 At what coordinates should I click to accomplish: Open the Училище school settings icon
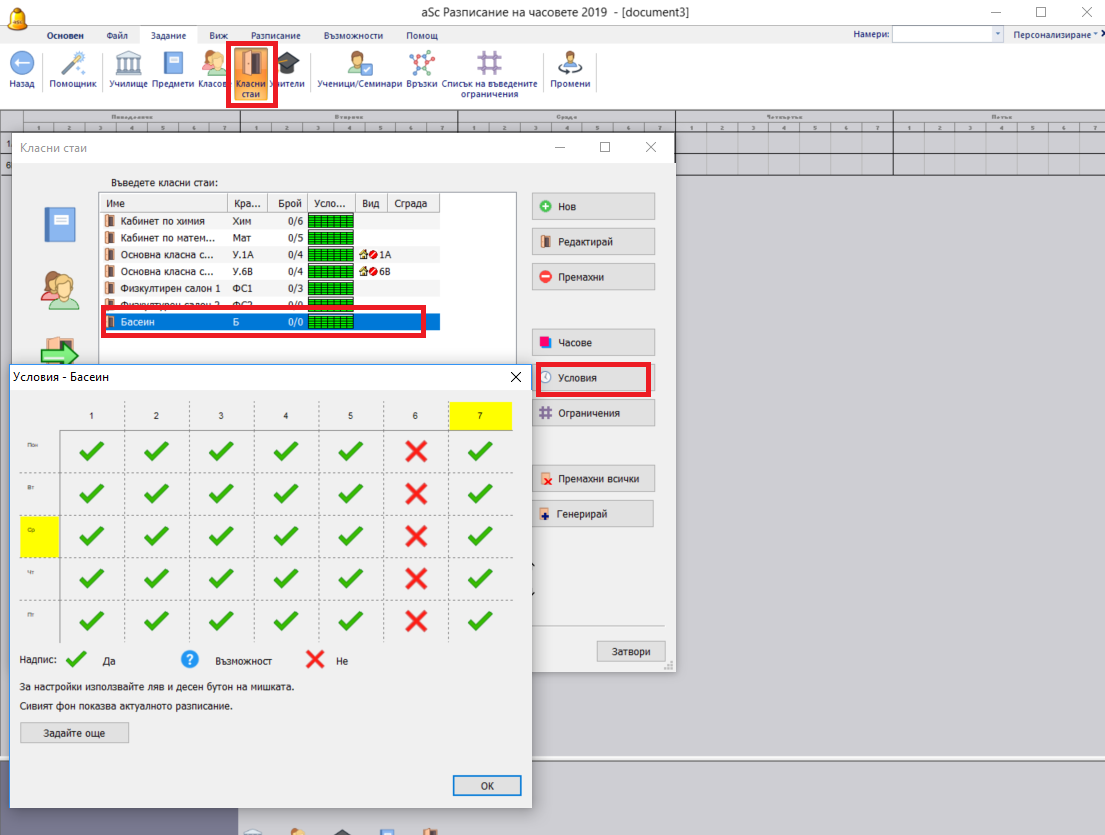[x=128, y=64]
